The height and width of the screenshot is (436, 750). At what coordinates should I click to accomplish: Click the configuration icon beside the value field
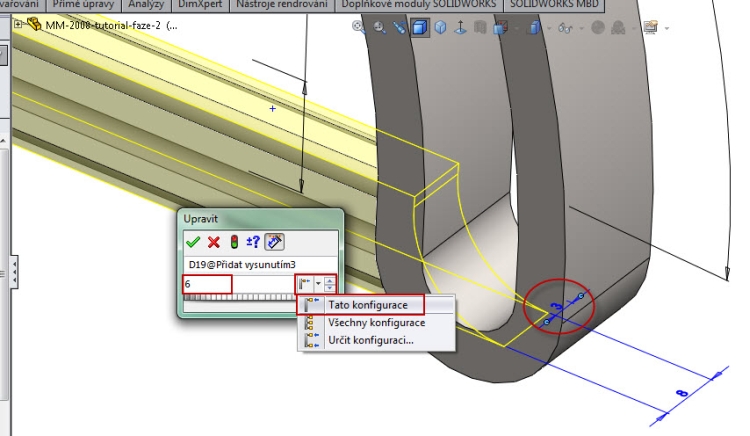(304, 284)
